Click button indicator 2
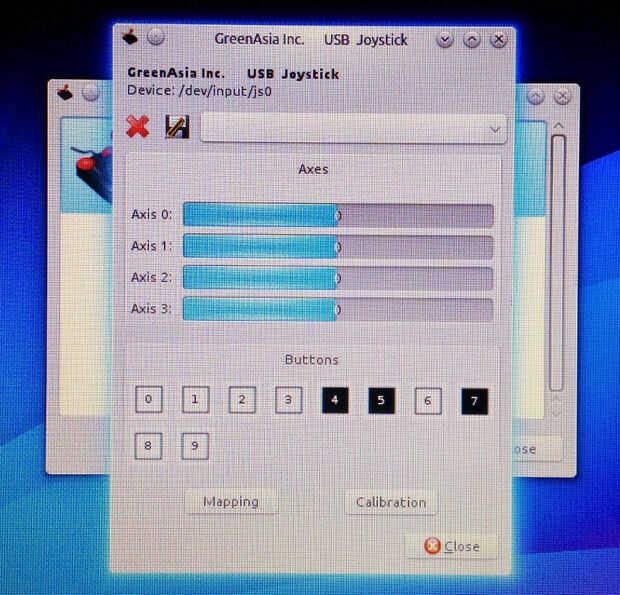 [242, 400]
